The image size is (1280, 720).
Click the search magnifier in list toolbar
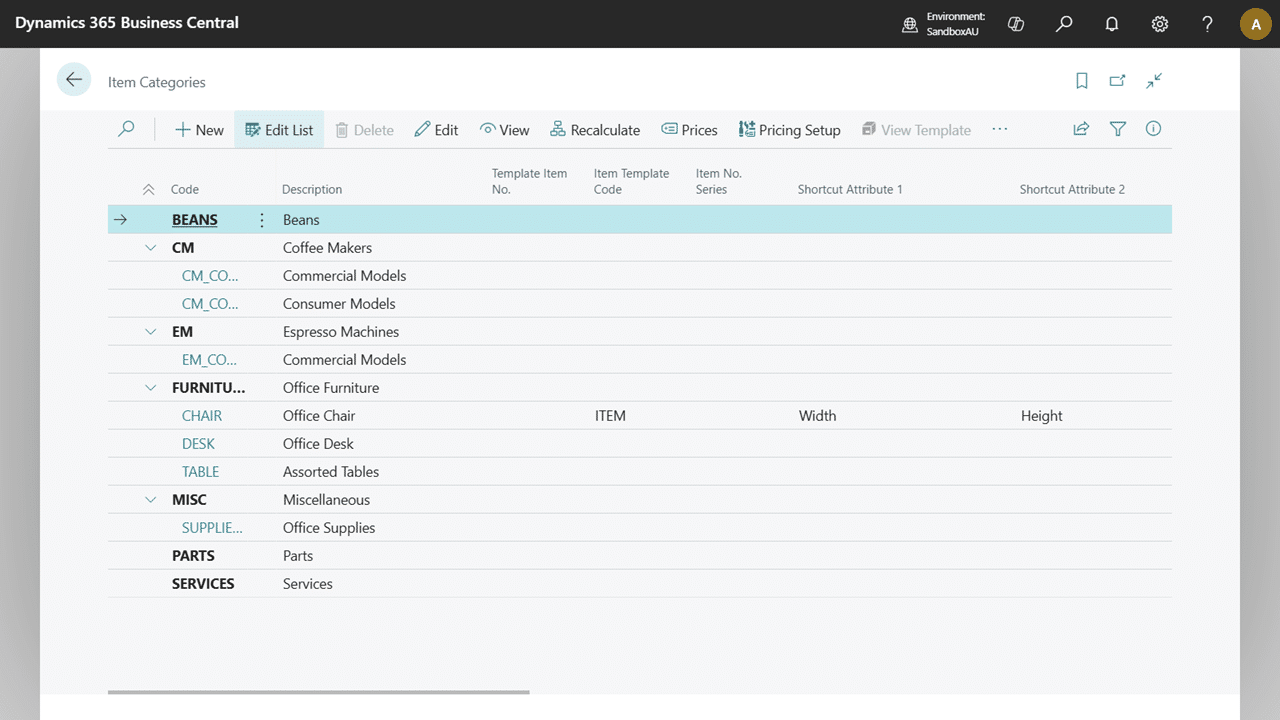[126, 129]
